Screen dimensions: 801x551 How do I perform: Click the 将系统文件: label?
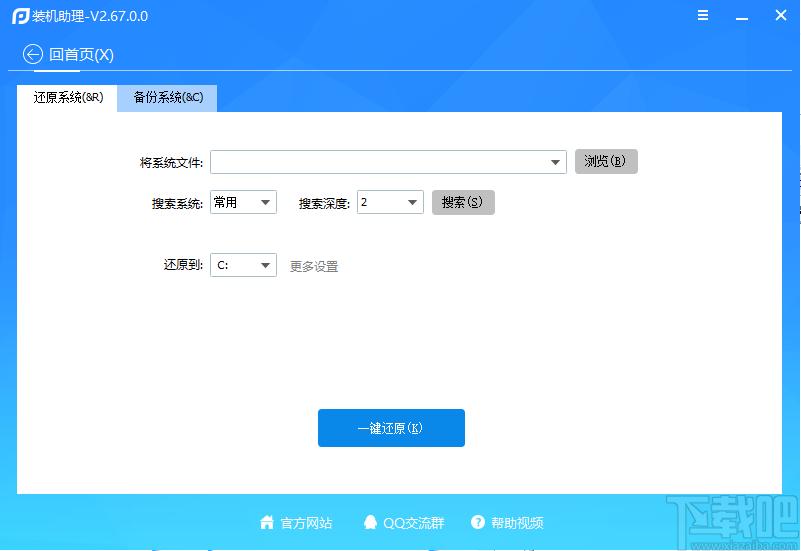coord(171,163)
